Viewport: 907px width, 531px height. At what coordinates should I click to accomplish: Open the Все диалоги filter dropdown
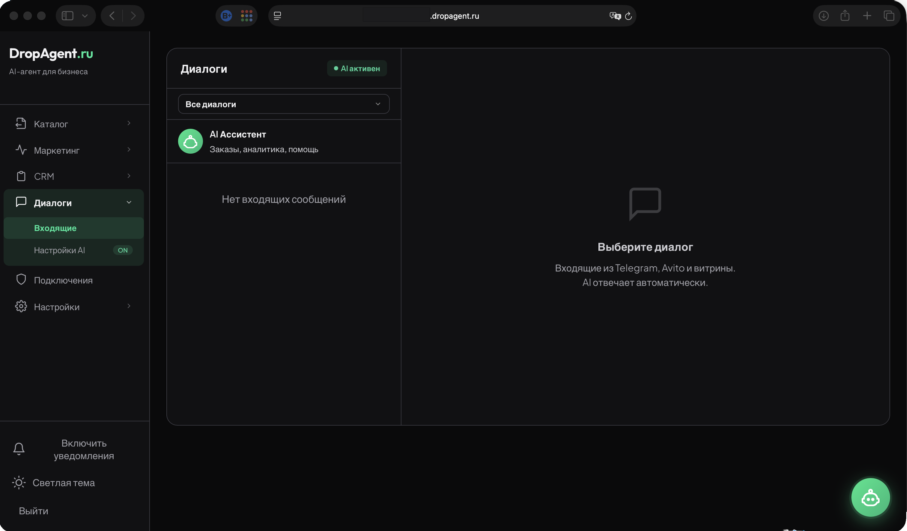(283, 104)
